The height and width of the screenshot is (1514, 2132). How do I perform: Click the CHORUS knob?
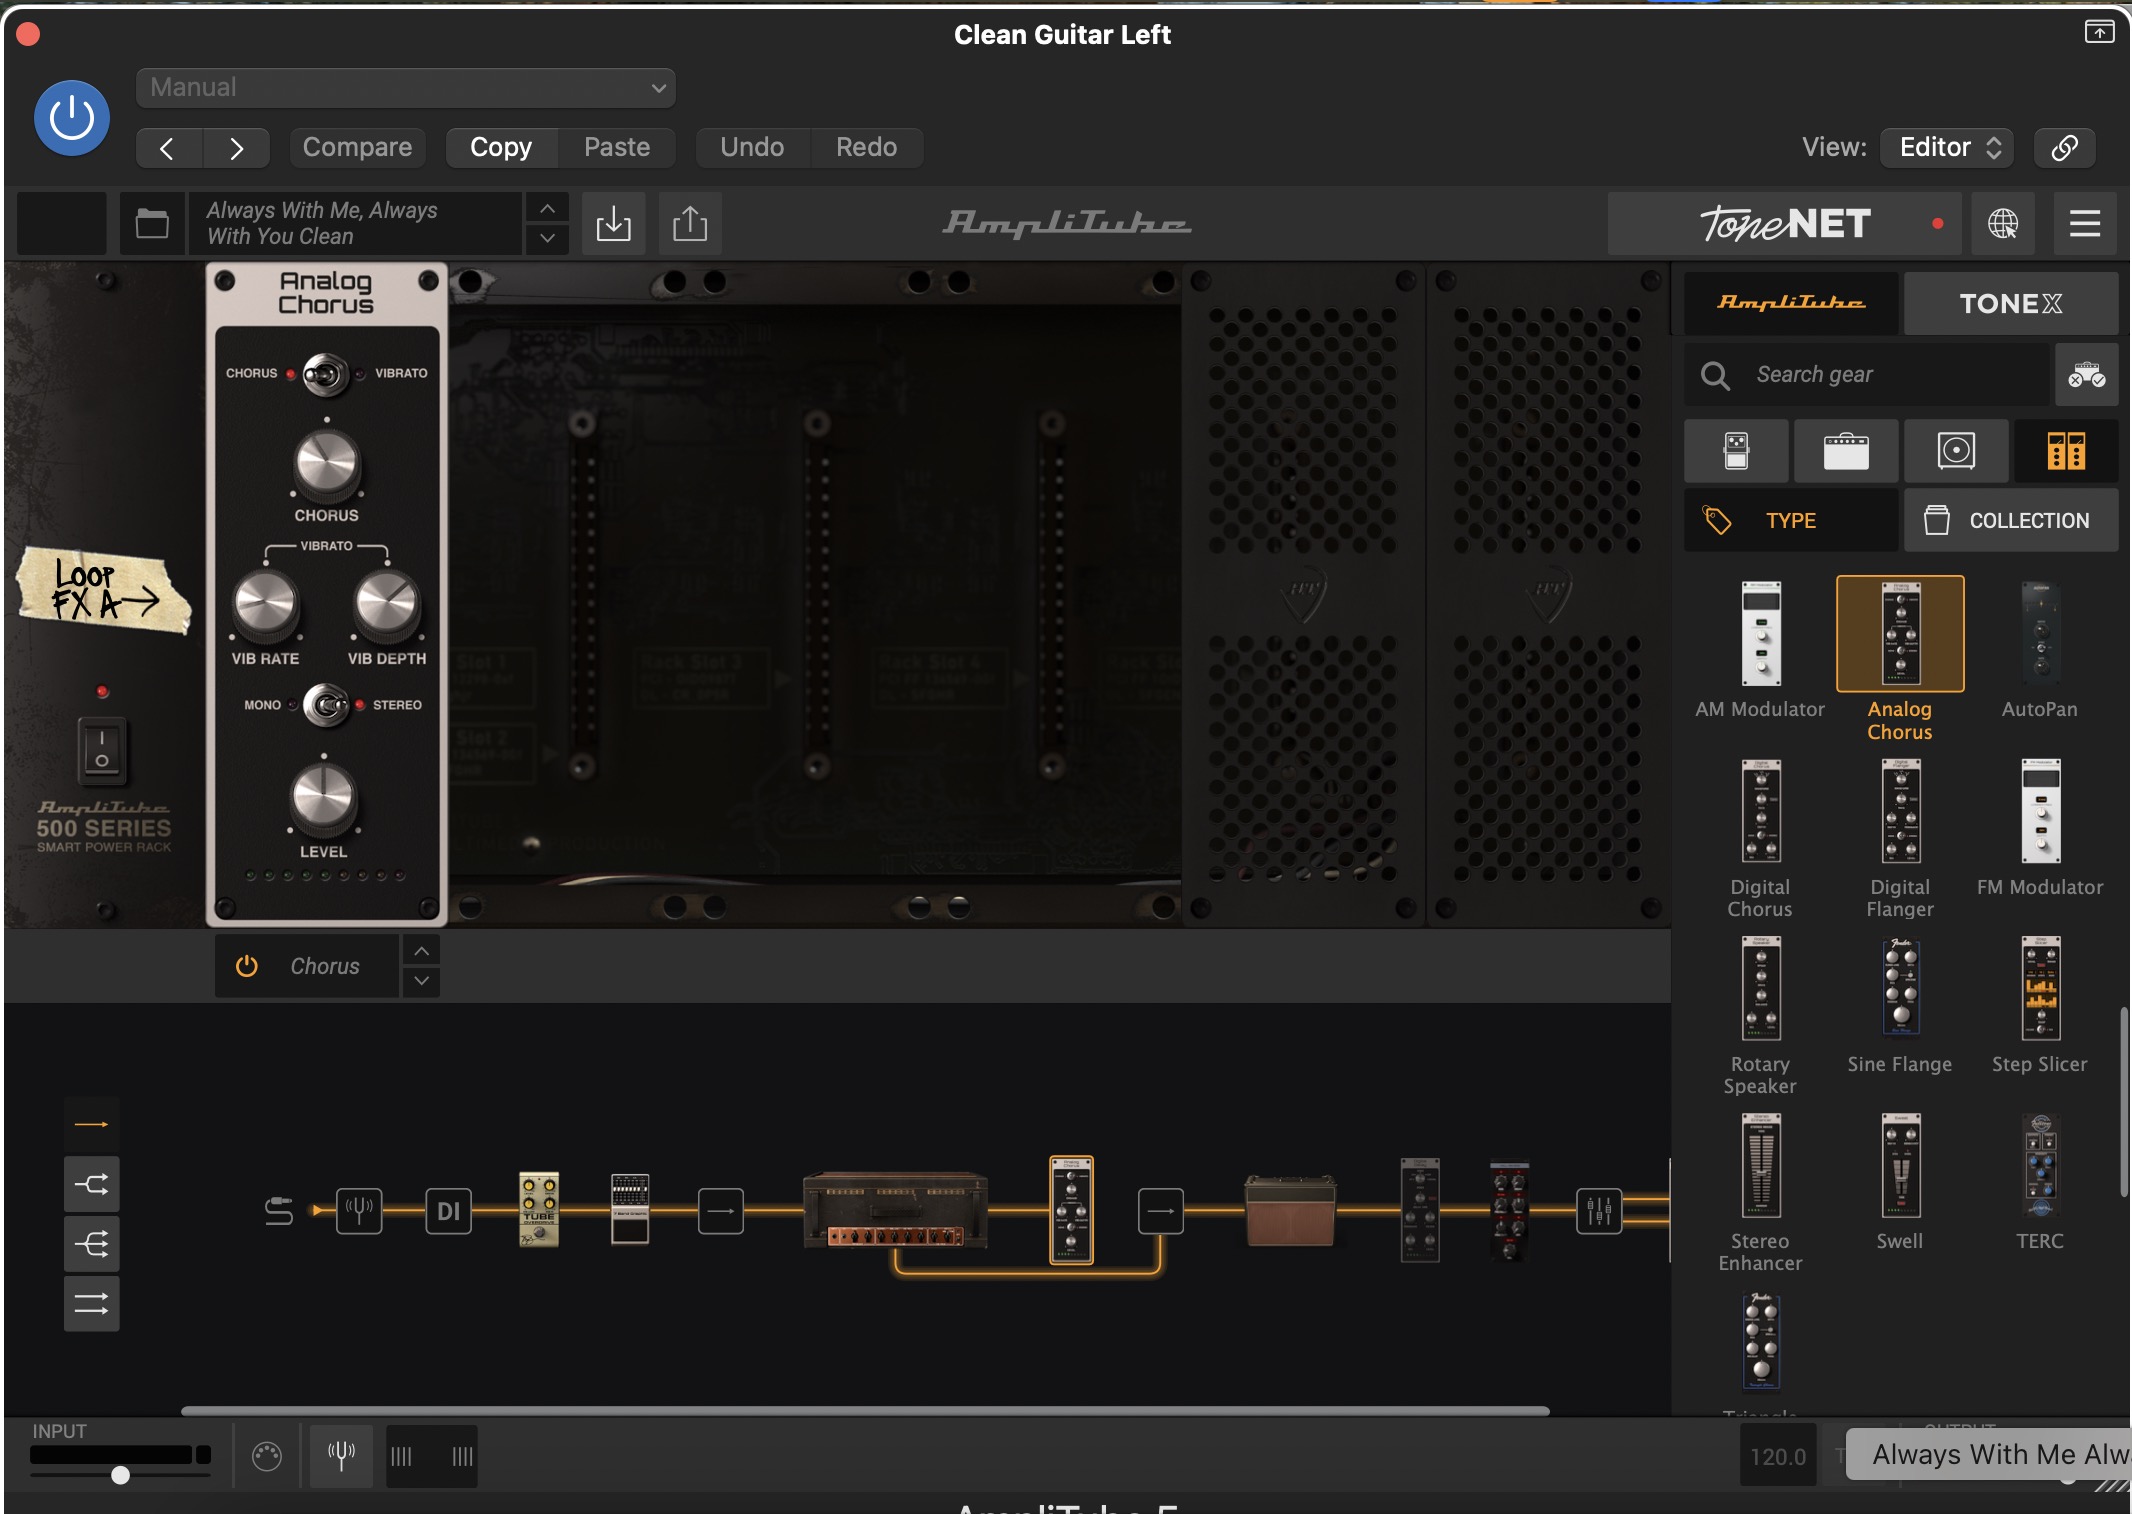[326, 464]
